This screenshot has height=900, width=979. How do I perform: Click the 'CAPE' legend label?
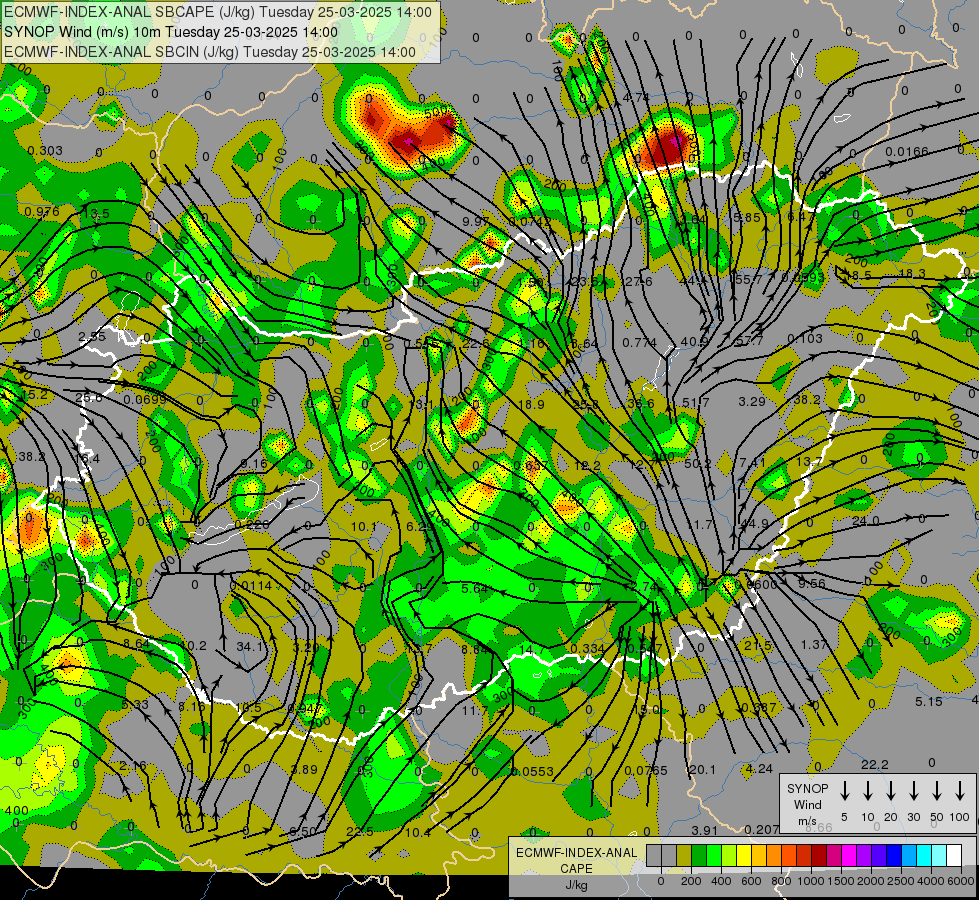pos(576,868)
